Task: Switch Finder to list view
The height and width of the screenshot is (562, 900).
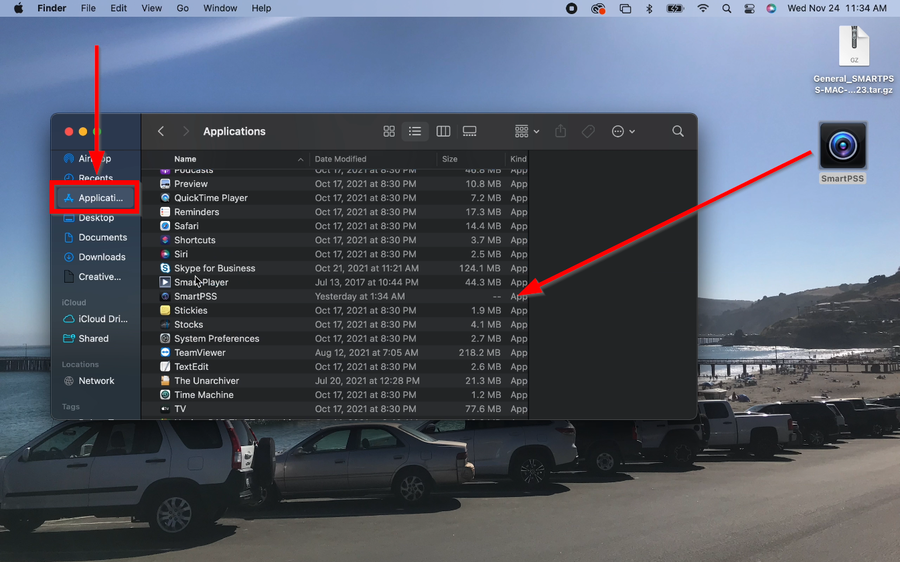Action: click(x=415, y=132)
